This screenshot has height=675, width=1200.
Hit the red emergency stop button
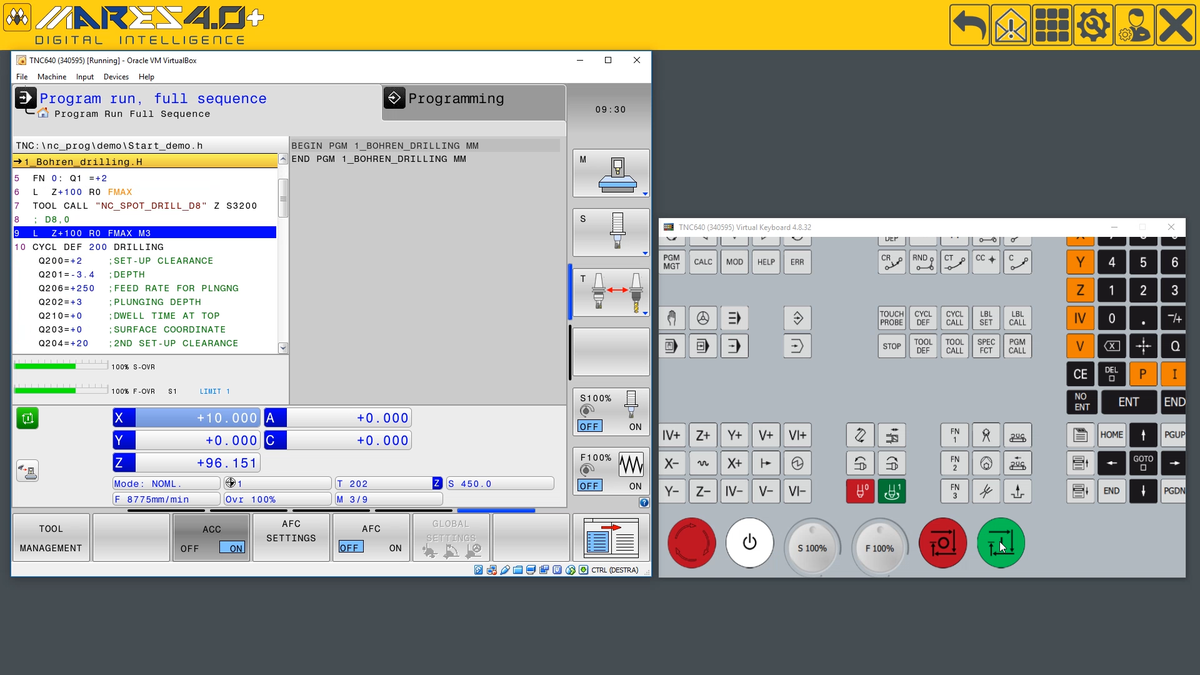tap(691, 543)
